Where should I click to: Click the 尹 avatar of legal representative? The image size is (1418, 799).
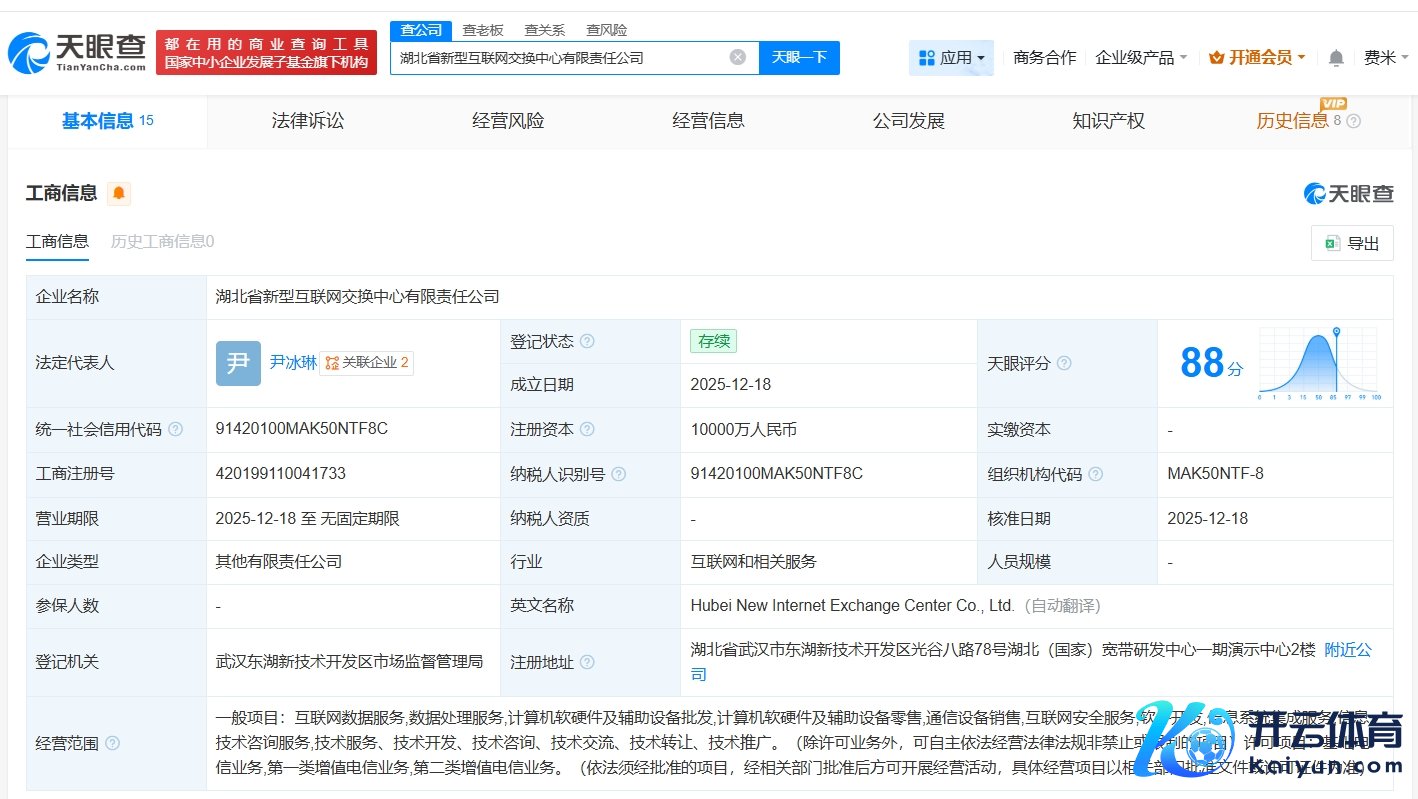[238, 363]
